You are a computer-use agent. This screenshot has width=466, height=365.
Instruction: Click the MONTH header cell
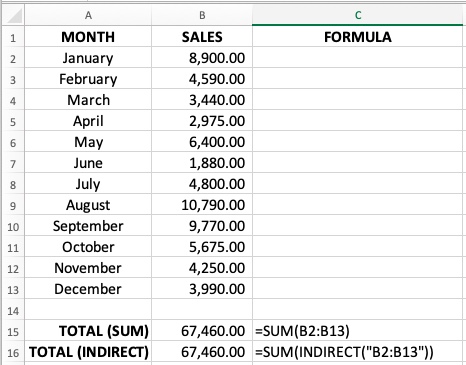click(88, 37)
